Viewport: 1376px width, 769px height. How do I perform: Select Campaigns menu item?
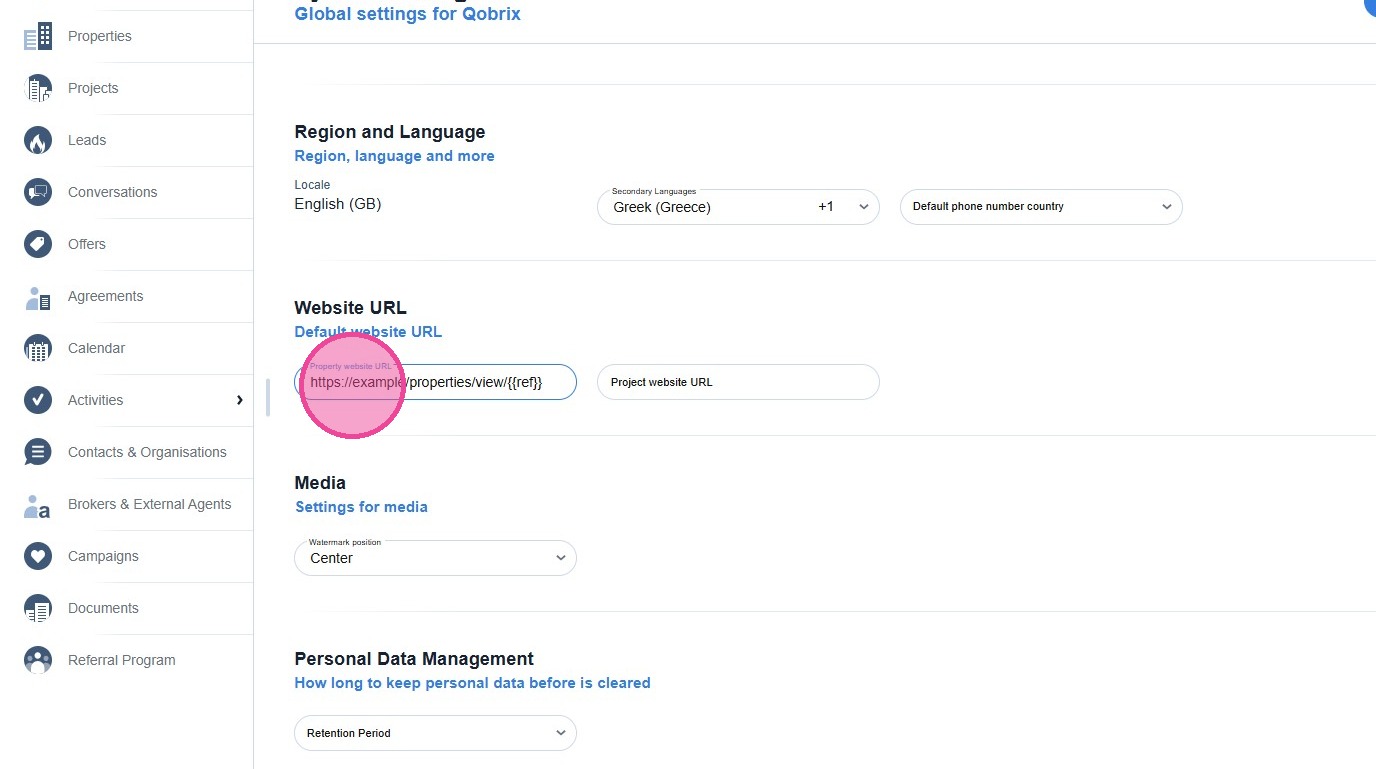coord(103,556)
